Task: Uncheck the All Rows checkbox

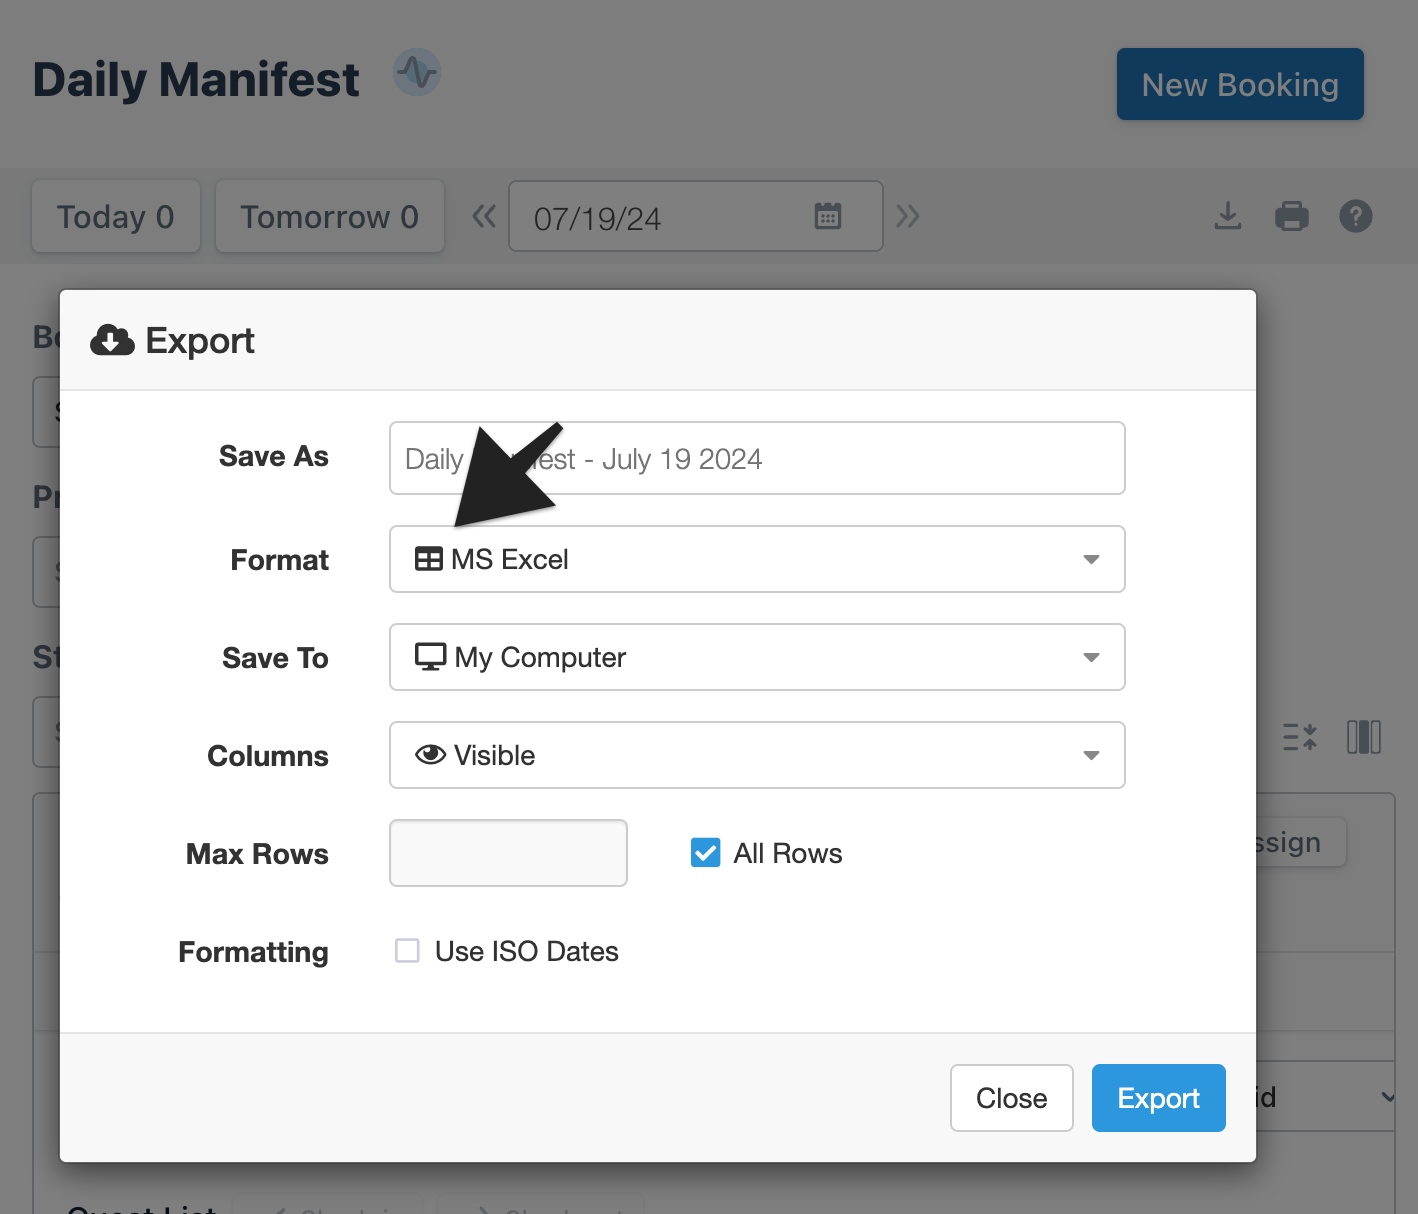Action: 706,853
